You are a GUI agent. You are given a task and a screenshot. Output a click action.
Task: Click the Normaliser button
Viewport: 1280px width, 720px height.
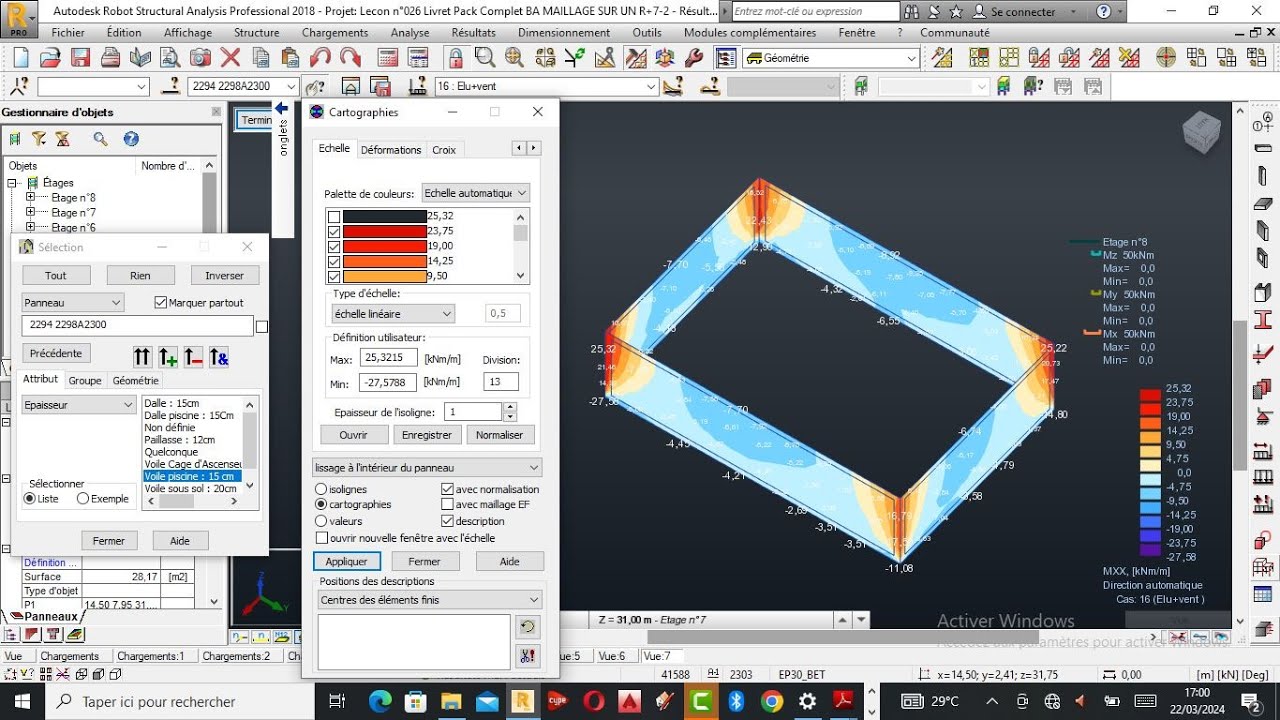coord(499,435)
